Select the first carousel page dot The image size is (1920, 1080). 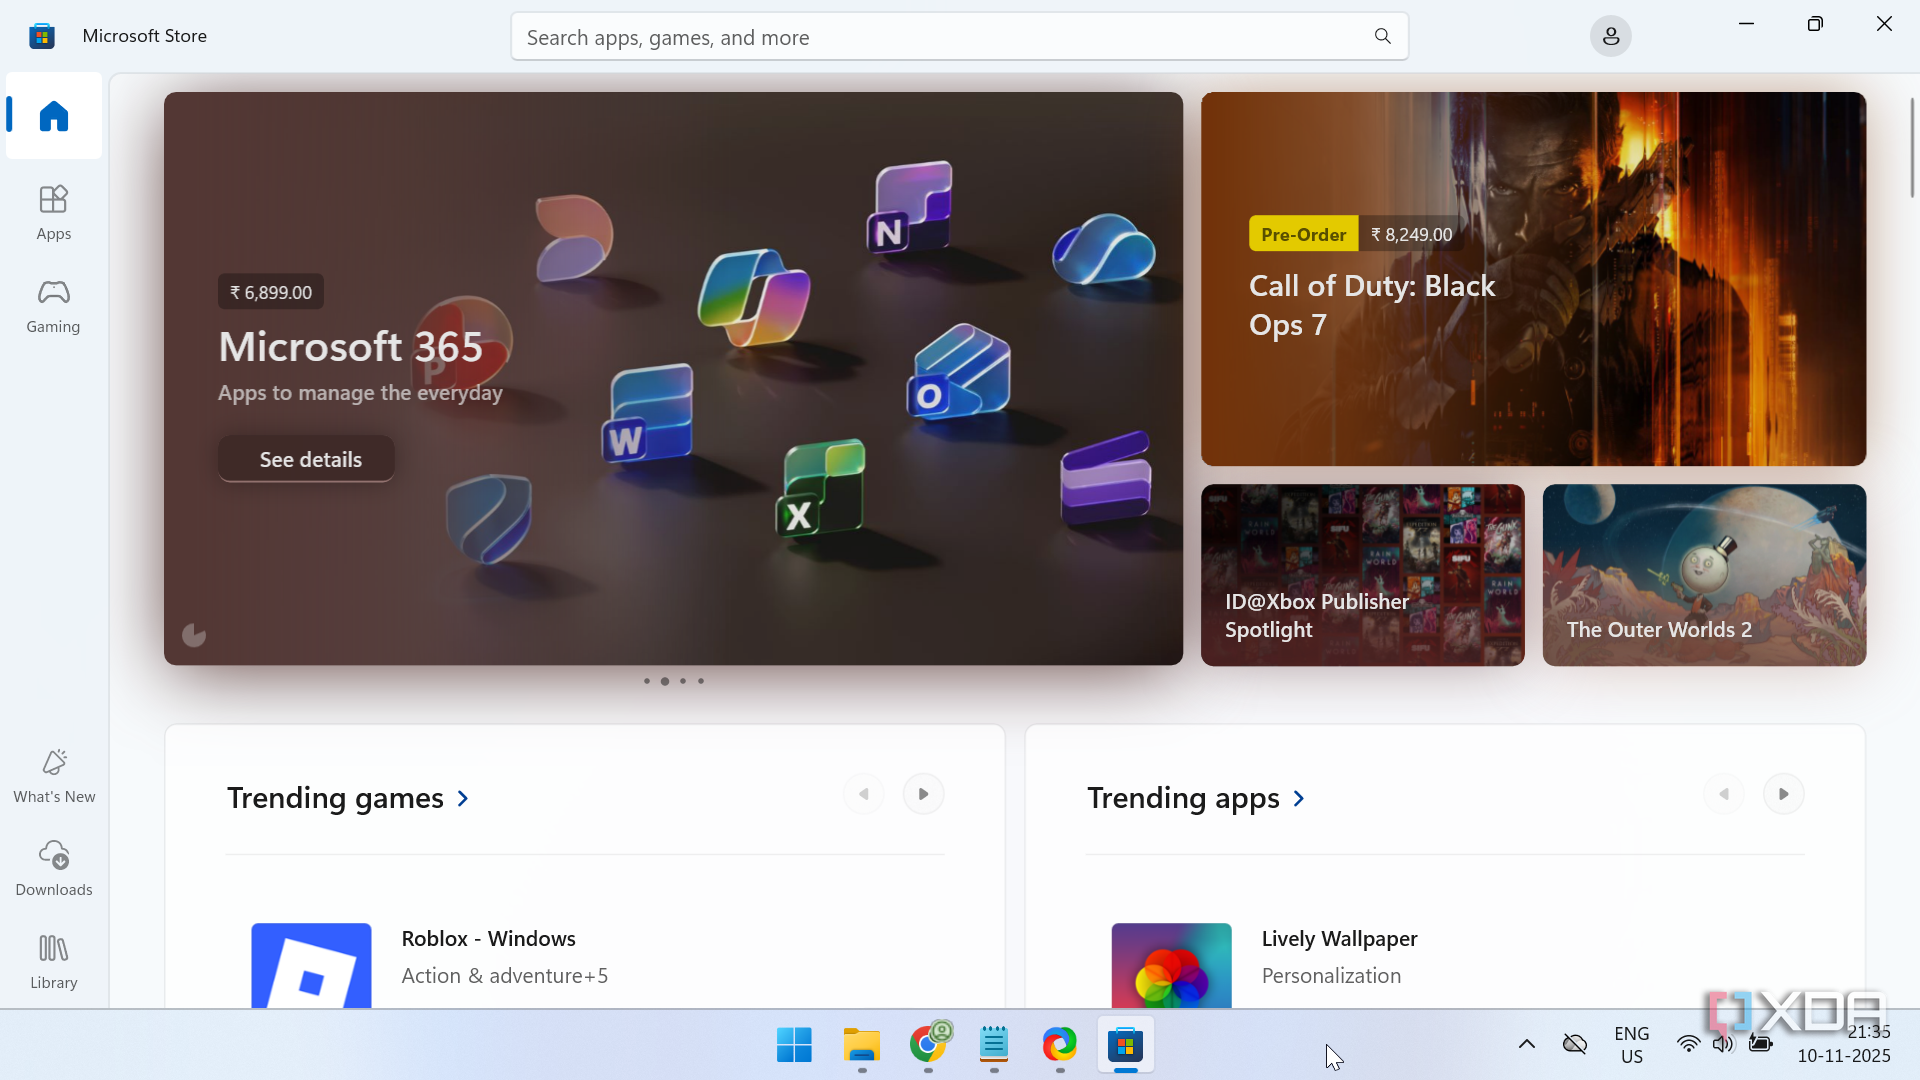647,681
